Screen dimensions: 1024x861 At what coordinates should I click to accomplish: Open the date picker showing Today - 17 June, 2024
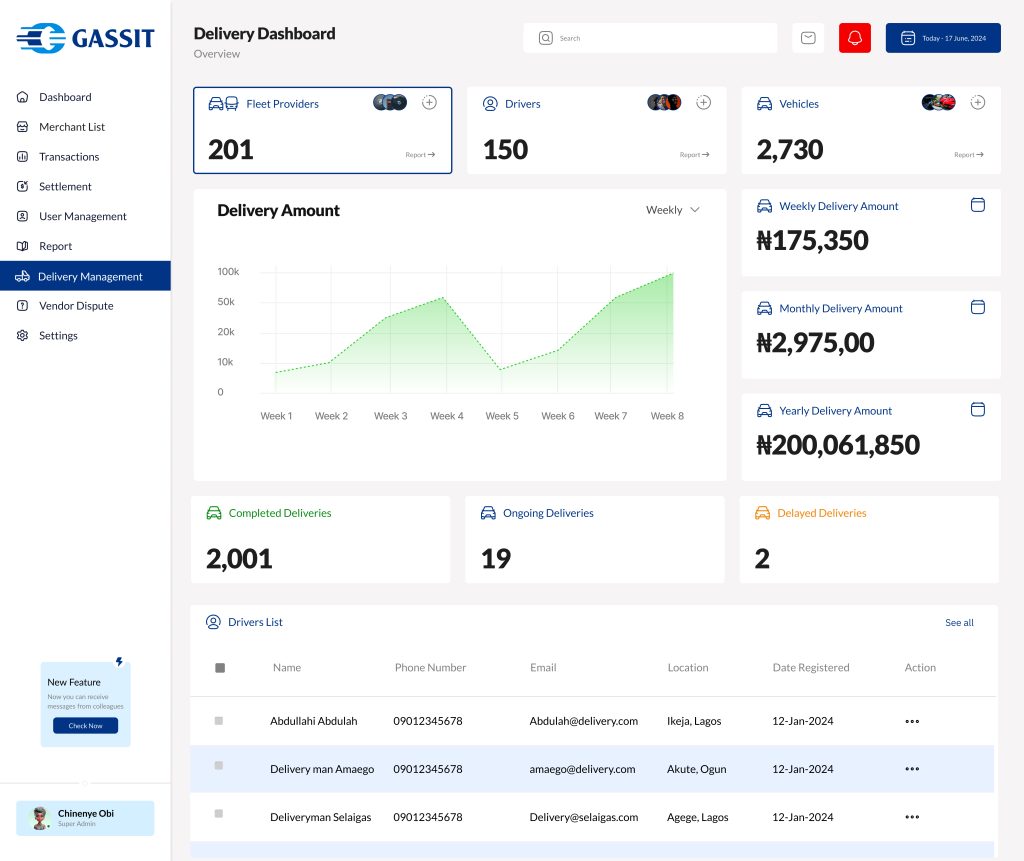click(943, 38)
